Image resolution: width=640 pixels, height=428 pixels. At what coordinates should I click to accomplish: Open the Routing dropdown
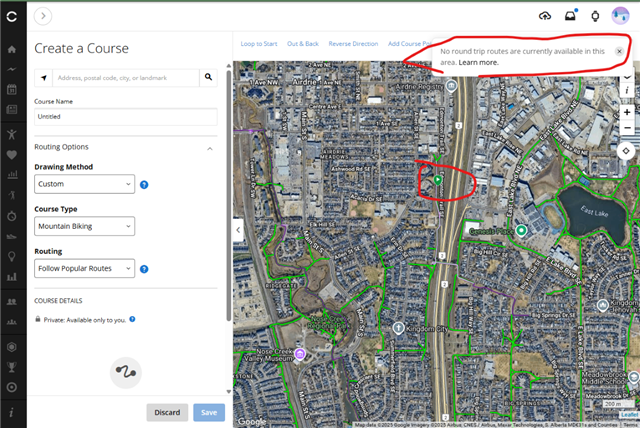(x=85, y=268)
